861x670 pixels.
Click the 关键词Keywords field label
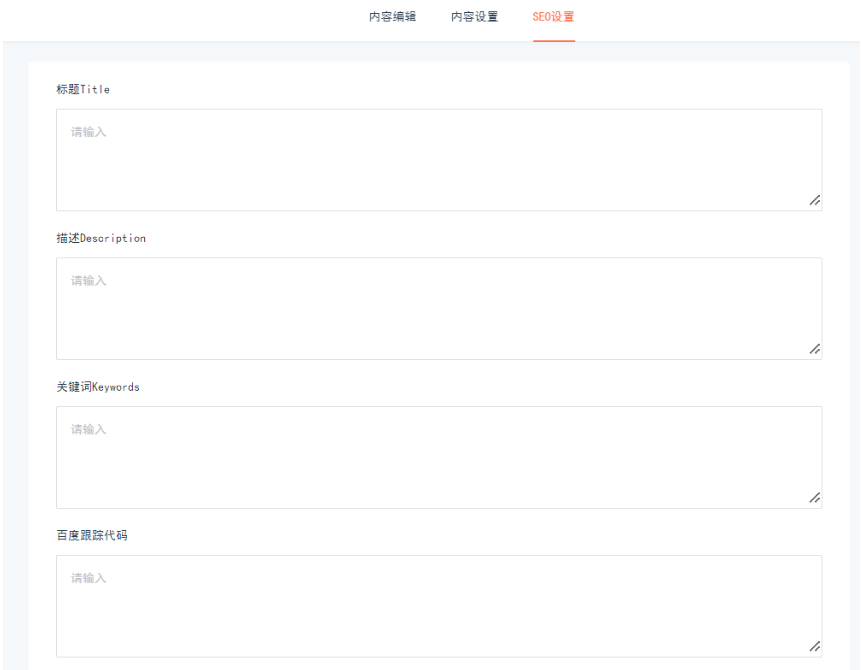point(98,387)
